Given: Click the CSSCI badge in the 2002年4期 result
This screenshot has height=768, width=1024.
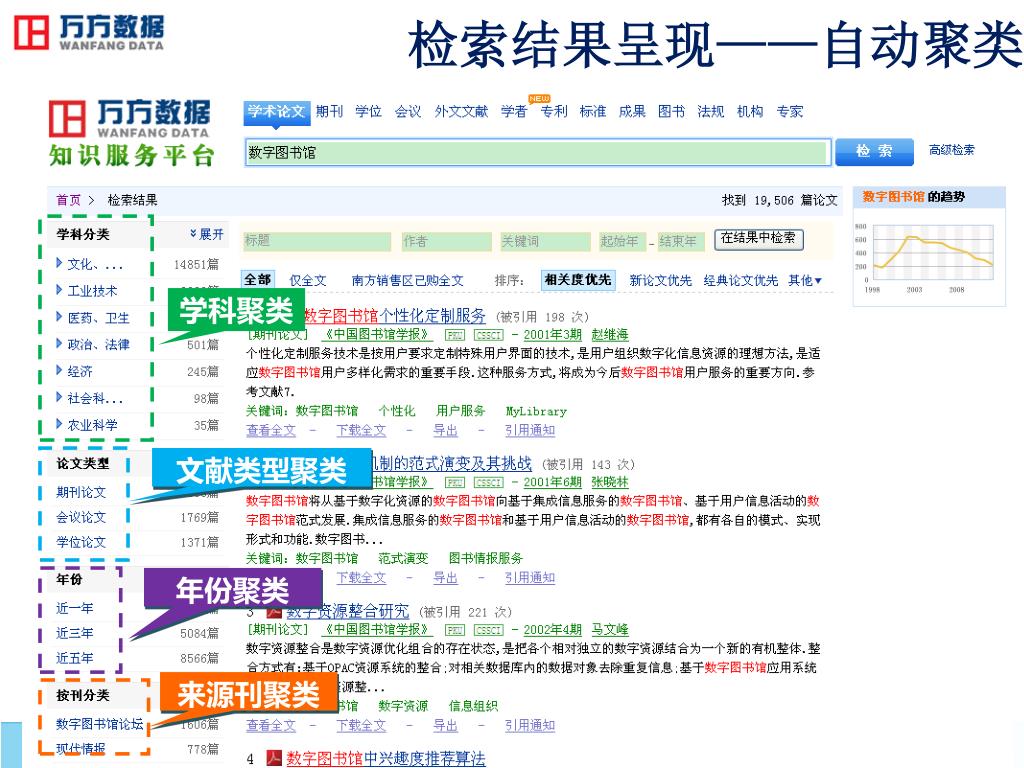Looking at the screenshot, I should 488,630.
